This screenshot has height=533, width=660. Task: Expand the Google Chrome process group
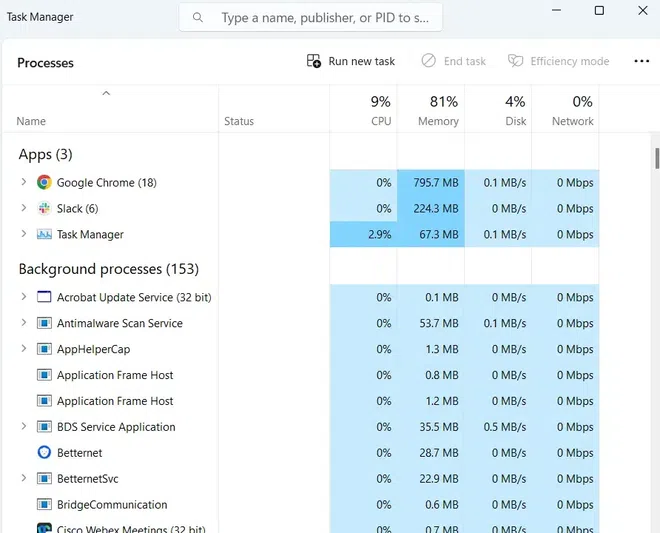click(24, 182)
